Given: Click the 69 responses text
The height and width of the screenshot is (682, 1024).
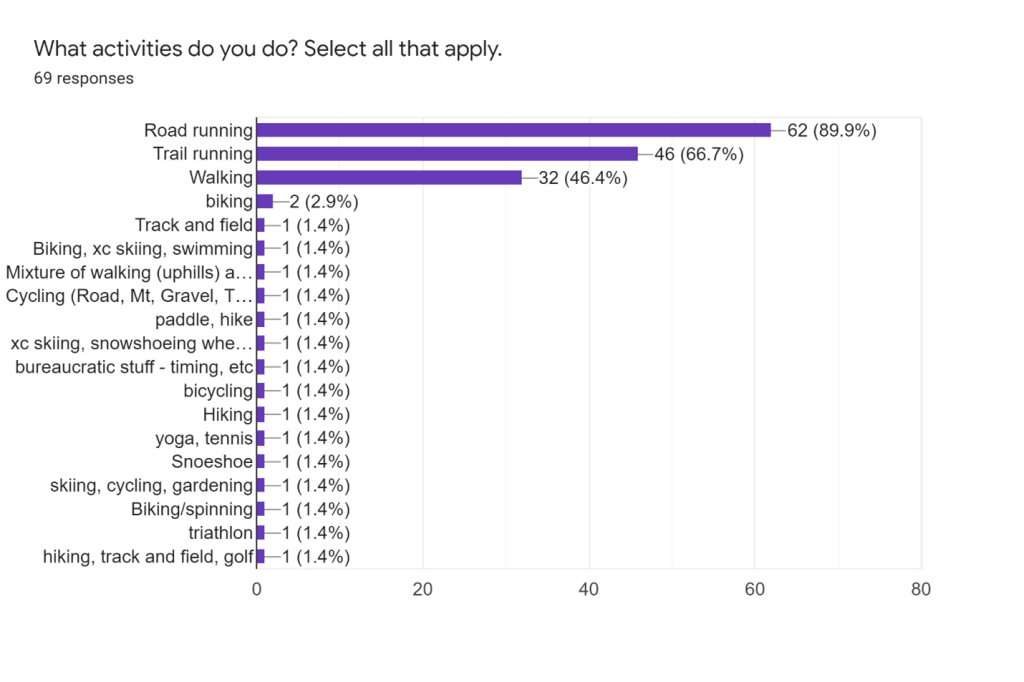Looking at the screenshot, I should pos(84,78).
